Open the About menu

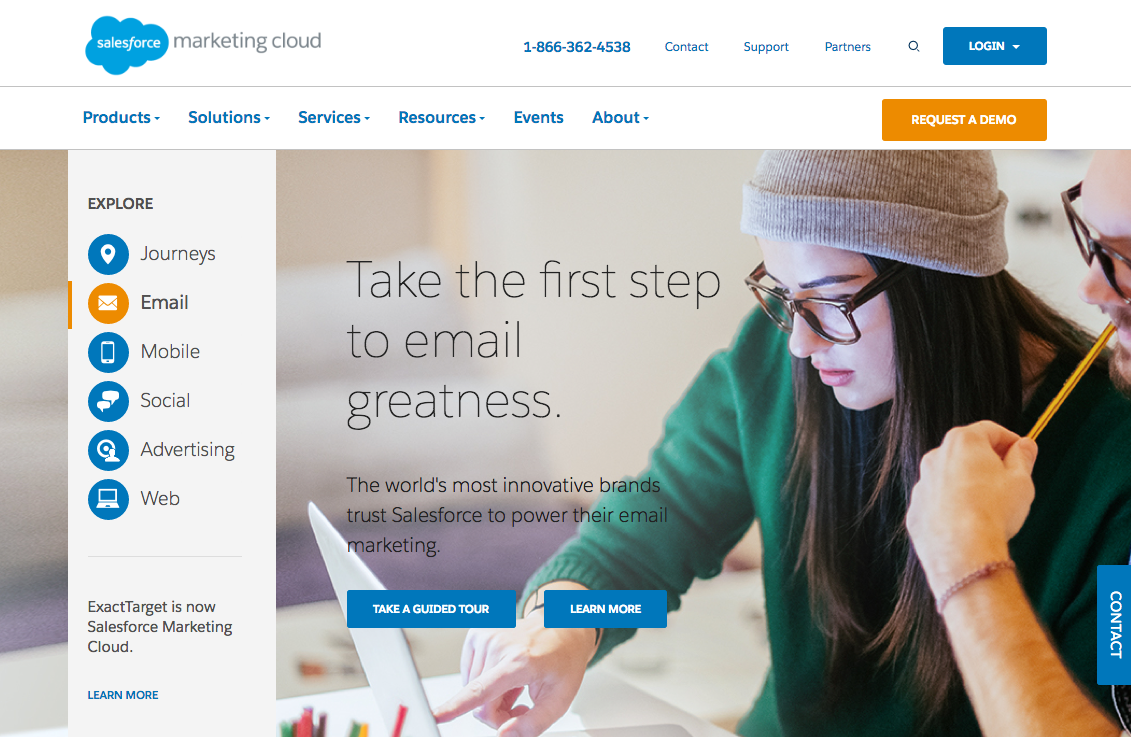coord(620,118)
